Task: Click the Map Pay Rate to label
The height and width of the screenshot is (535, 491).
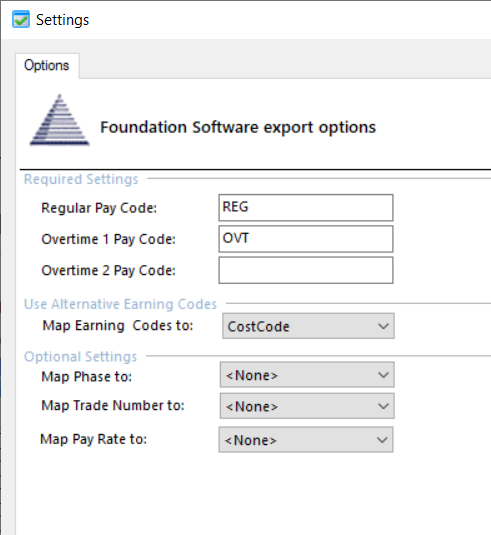Action: [93, 439]
